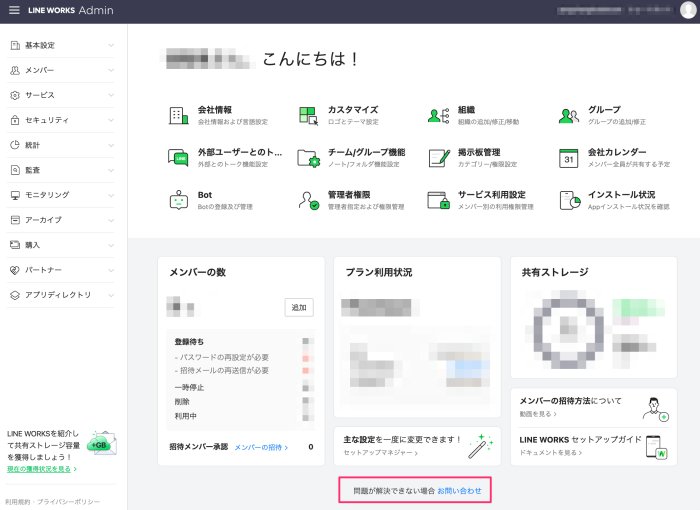
Task: Select the 基本設定 menu label
Action: tap(40, 45)
